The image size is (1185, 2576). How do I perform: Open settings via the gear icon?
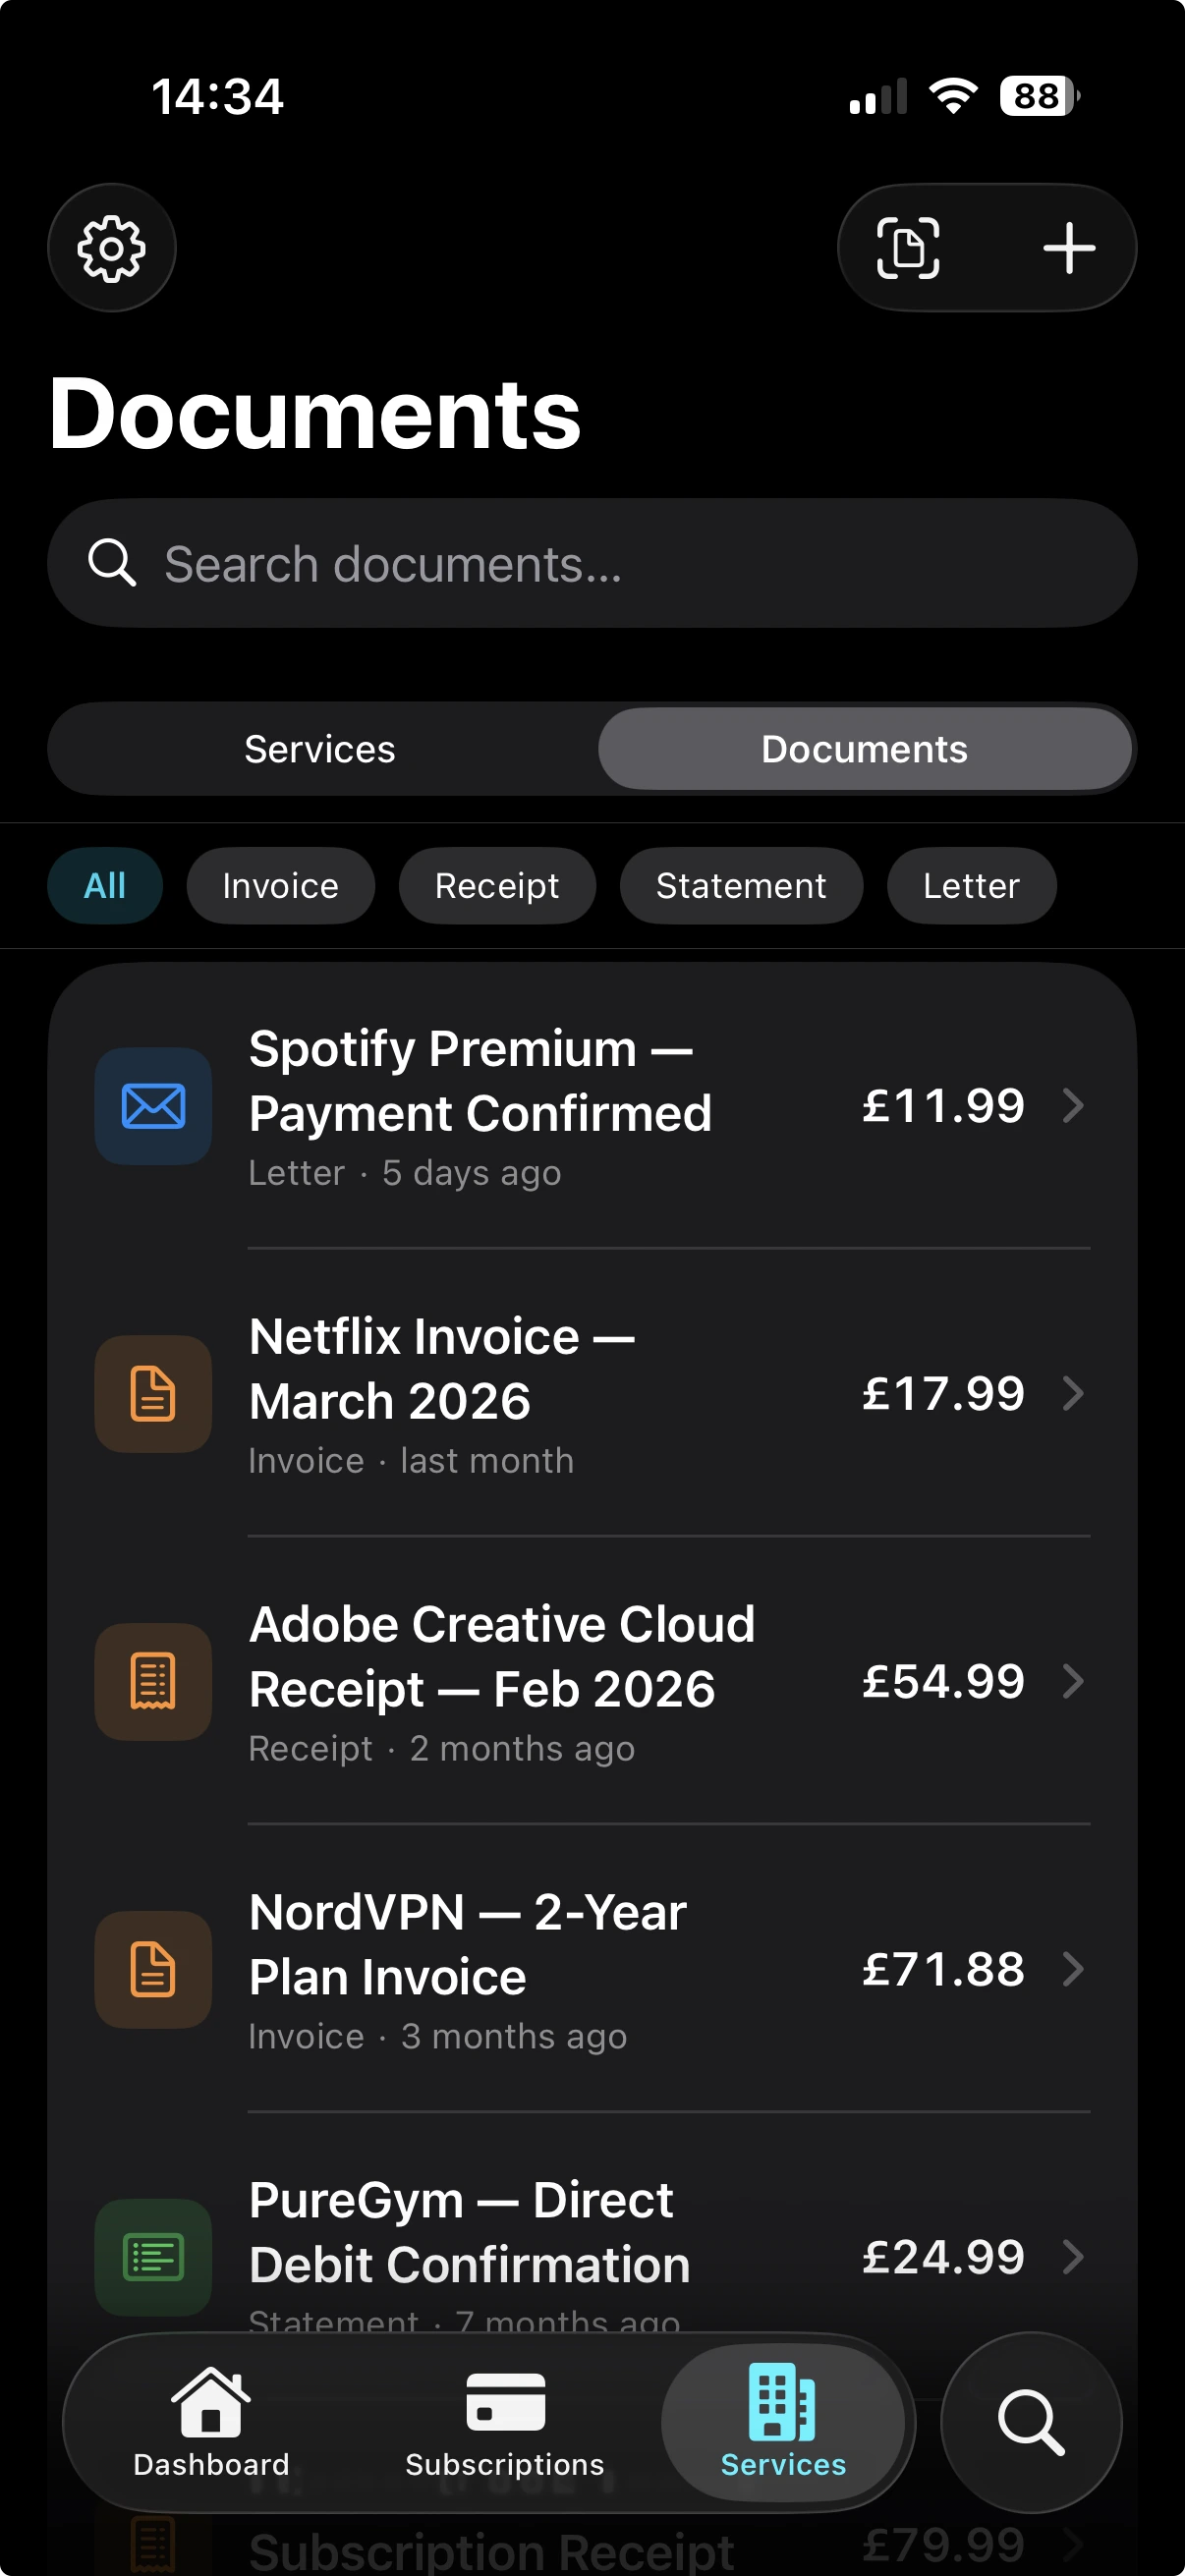(x=112, y=248)
